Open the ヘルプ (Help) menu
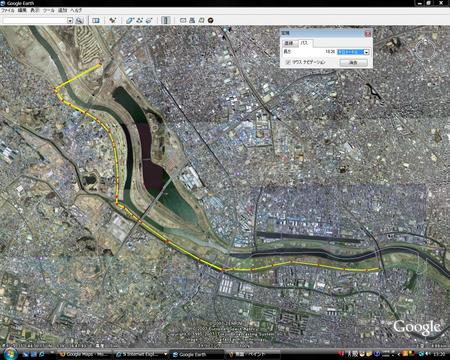This screenshot has height=360, width=450. point(76,10)
